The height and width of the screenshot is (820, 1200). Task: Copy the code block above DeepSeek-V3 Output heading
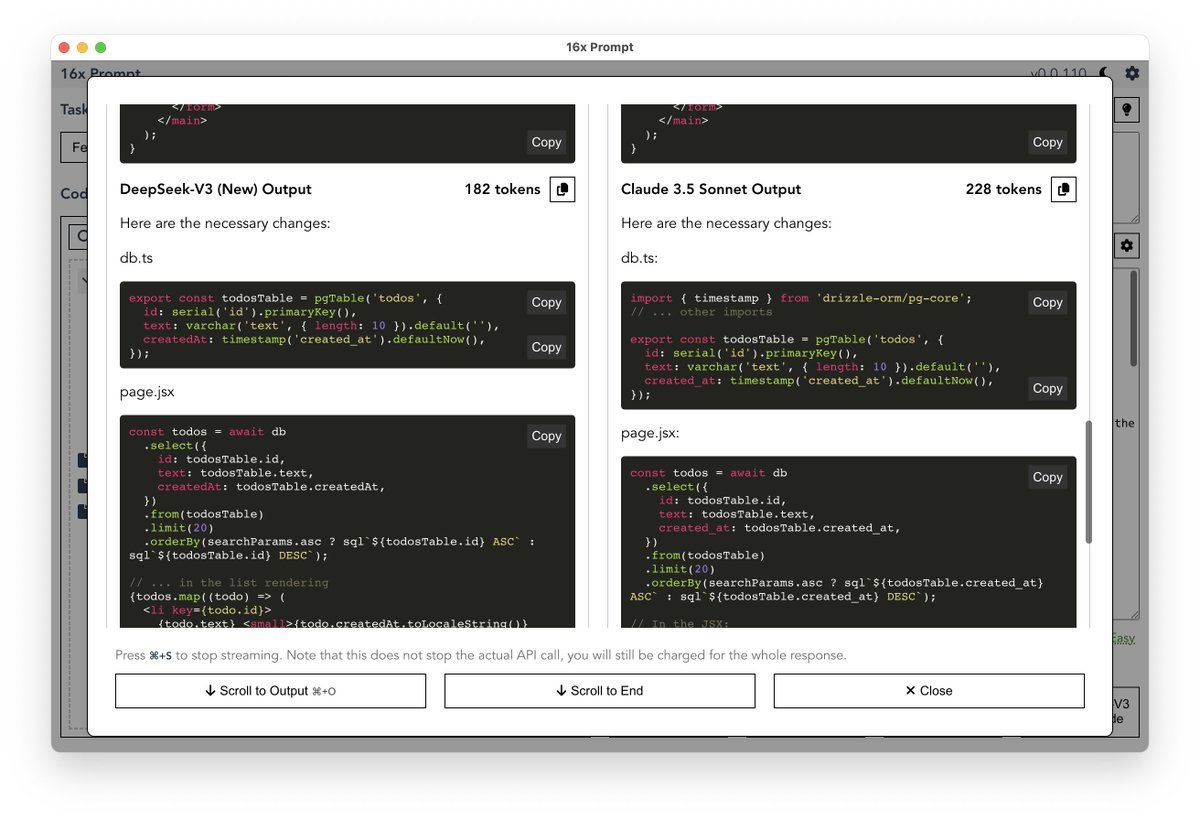tap(546, 142)
